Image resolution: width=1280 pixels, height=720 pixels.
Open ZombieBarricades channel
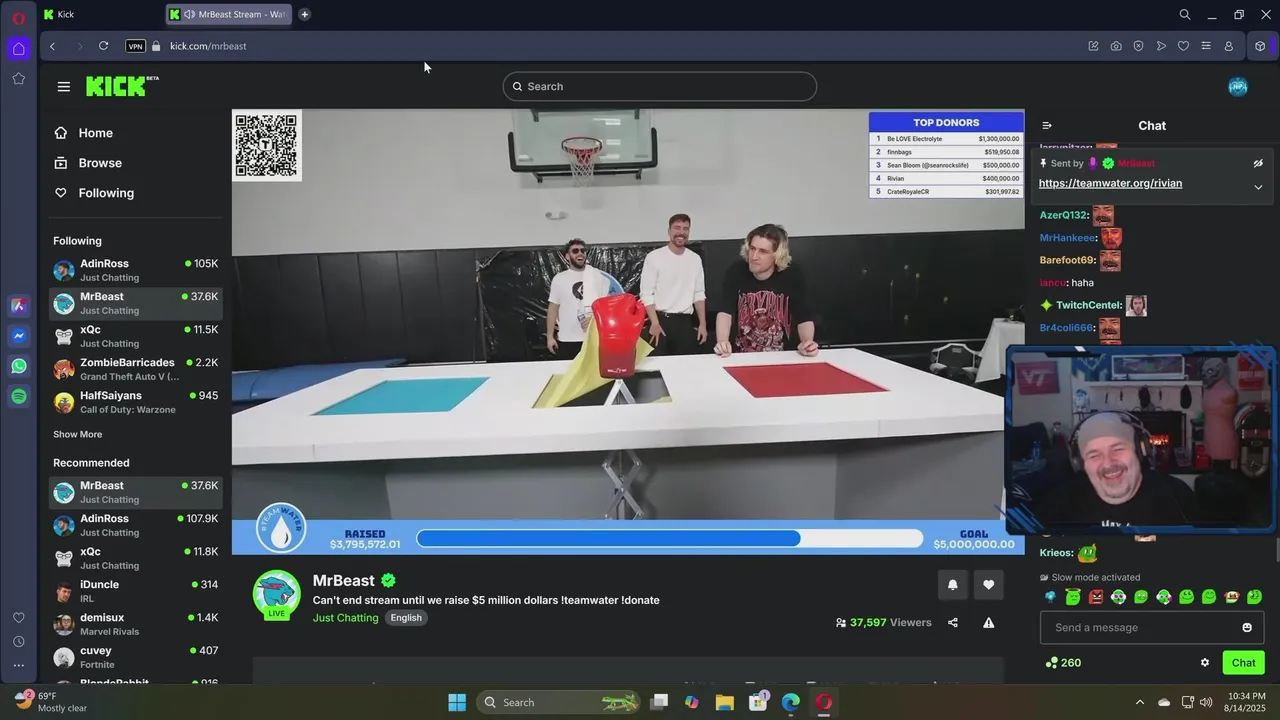click(136, 369)
